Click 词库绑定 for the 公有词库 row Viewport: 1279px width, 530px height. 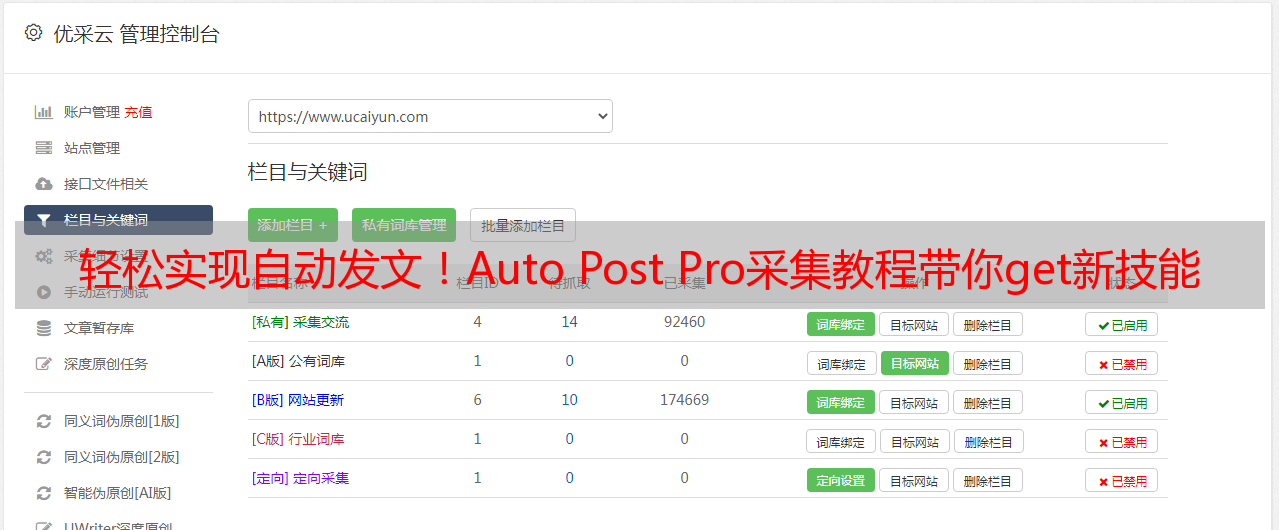(x=841, y=363)
